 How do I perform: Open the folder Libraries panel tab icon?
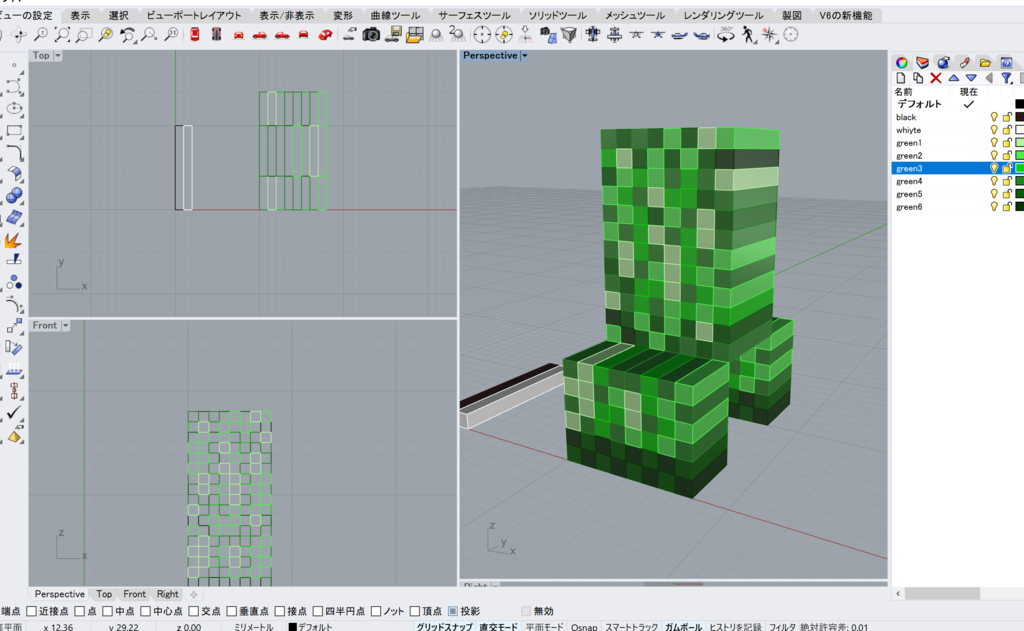[x=985, y=63]
